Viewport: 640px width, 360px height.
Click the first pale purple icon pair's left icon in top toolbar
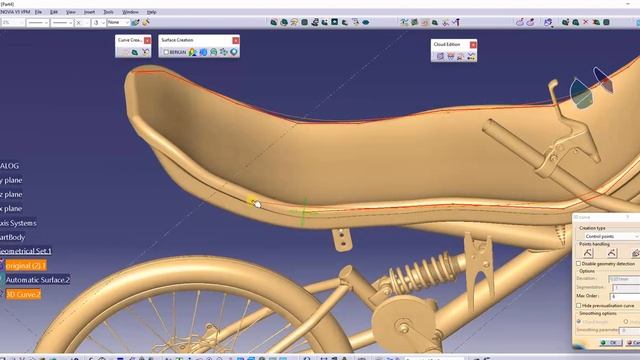click(x=520, y=22)
